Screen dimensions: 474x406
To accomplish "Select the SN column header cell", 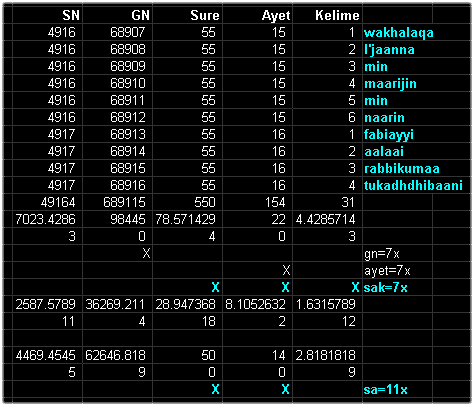I will click(x=48, y=15).
